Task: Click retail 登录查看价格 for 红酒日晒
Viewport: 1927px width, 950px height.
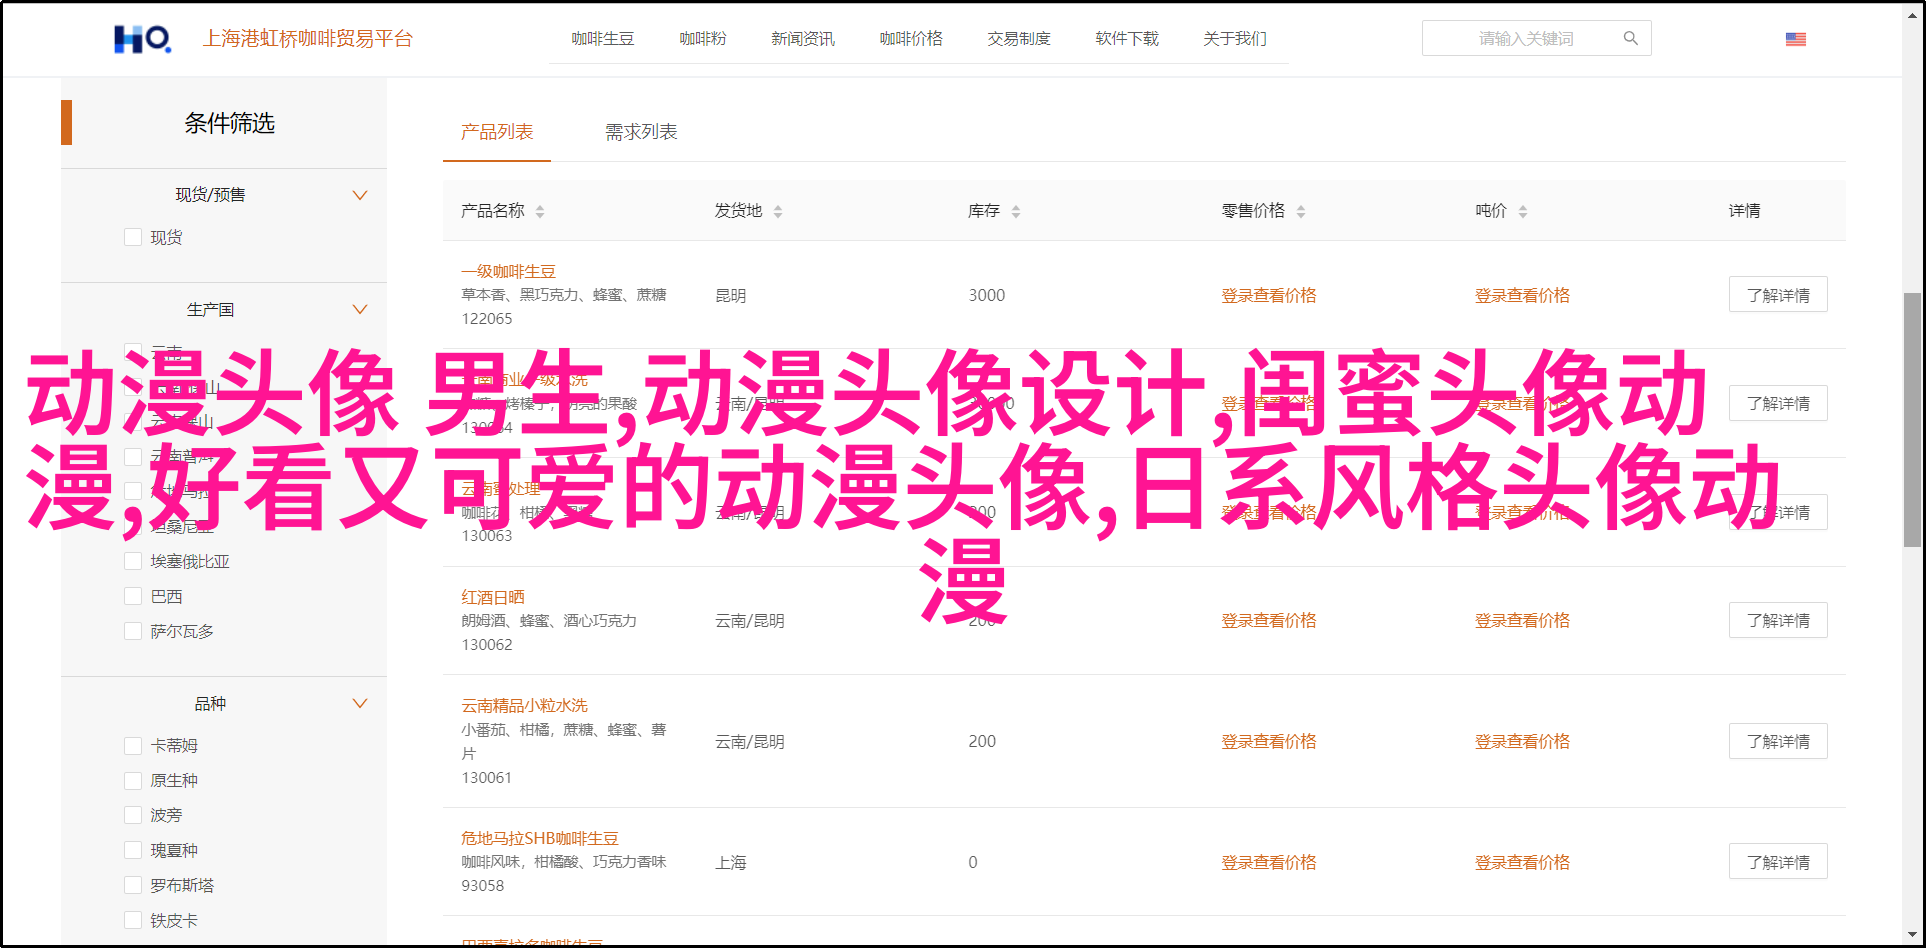Action: click(1269, 621)
